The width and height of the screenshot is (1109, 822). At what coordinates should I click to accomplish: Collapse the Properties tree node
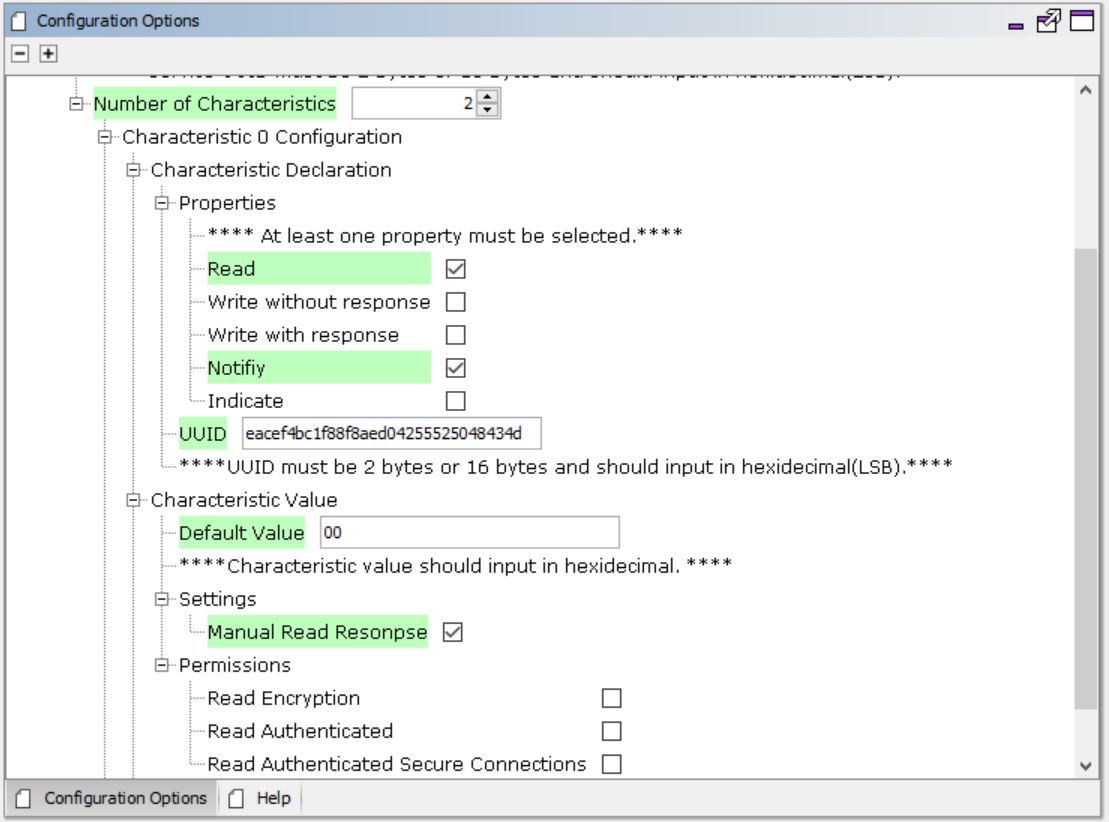162,203
